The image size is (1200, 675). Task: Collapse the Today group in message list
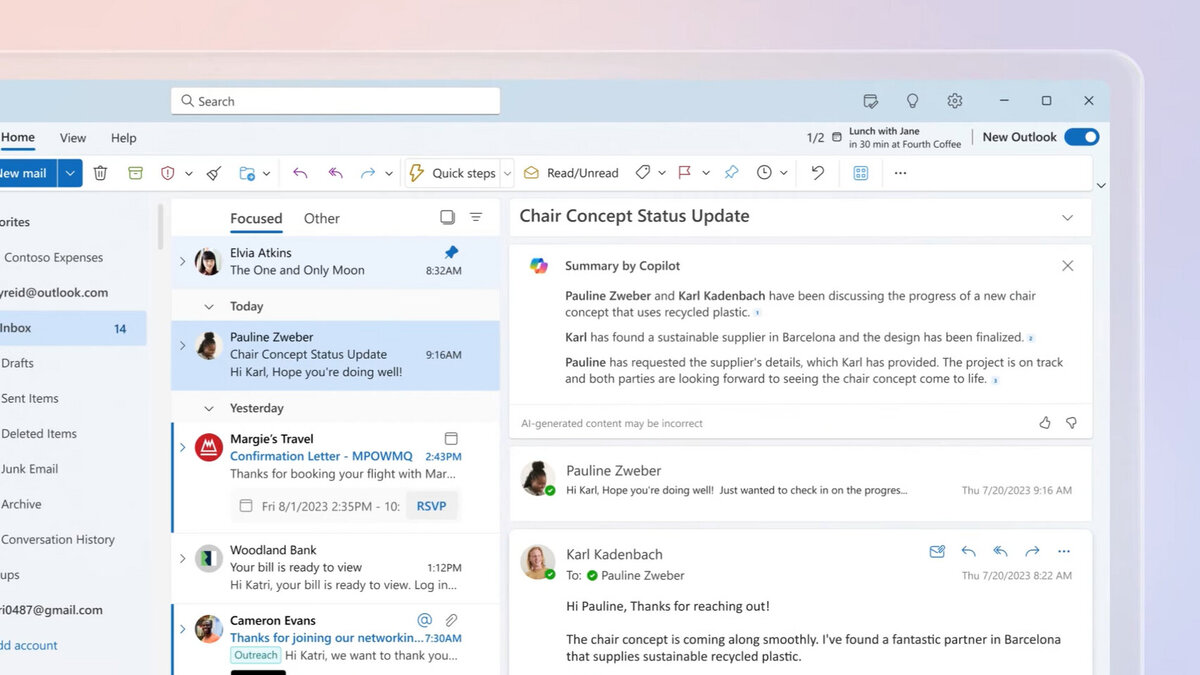(x=209, y=307)
